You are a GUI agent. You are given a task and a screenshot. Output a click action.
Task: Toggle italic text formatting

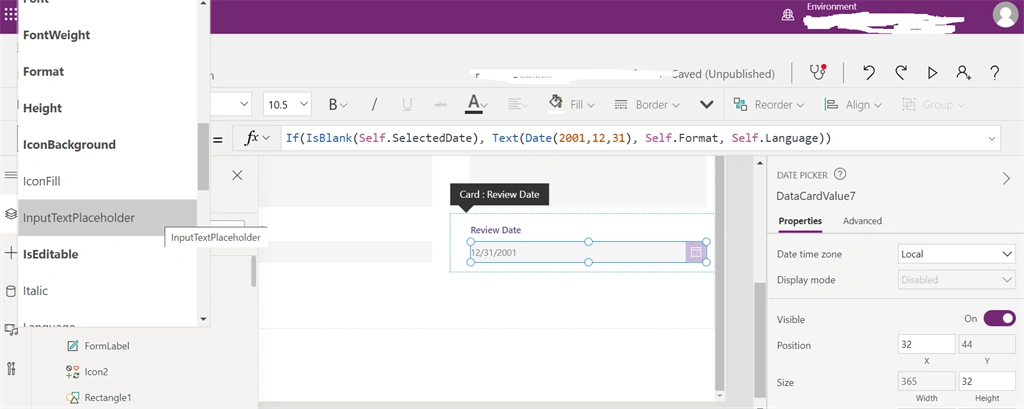[x=374, y=105]
